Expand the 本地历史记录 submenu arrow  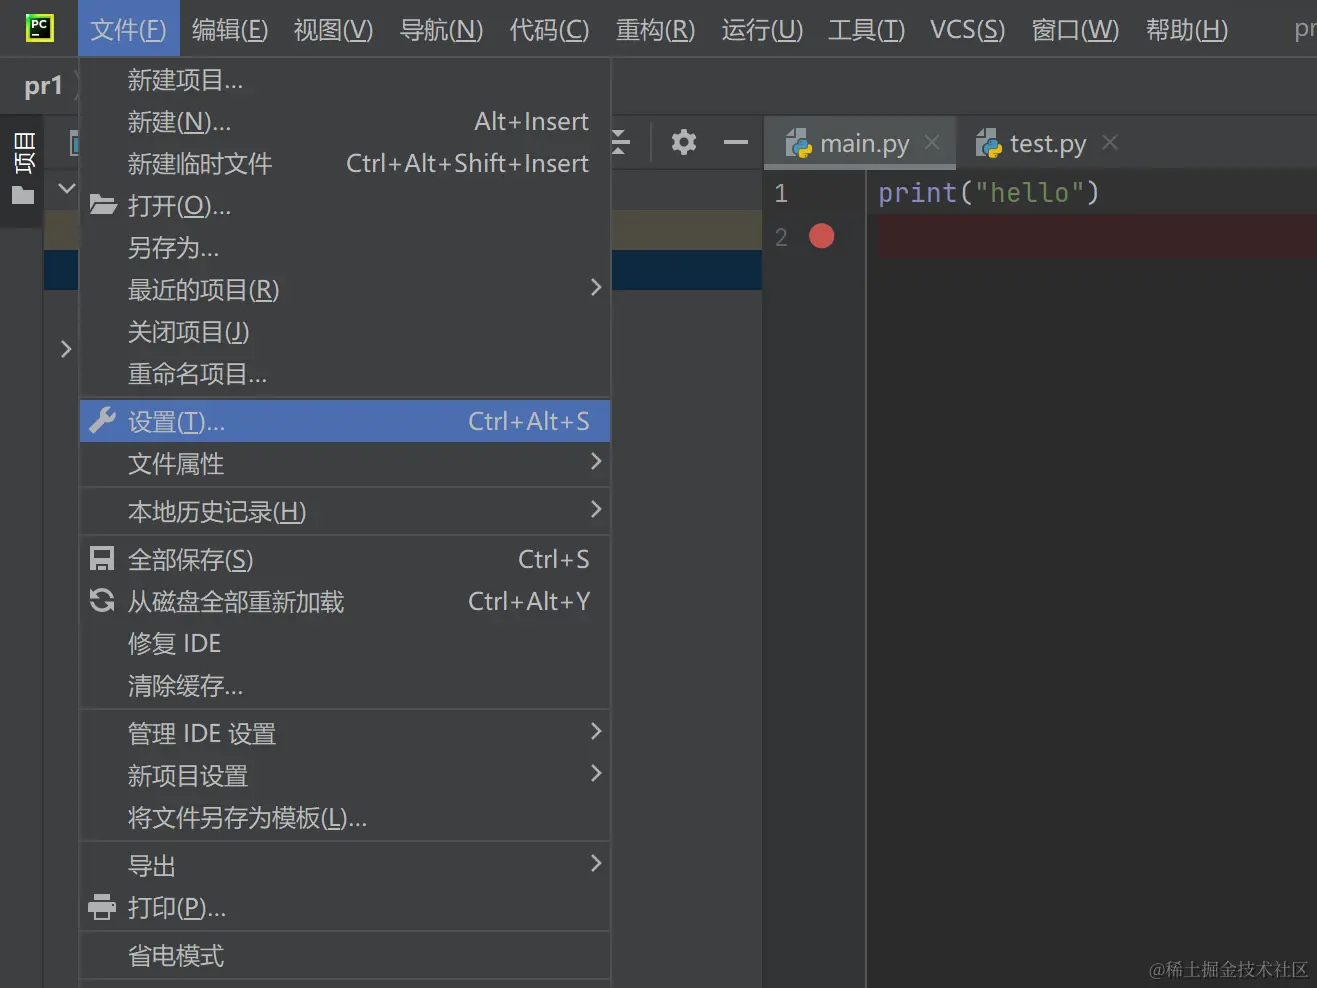point(596,510)
